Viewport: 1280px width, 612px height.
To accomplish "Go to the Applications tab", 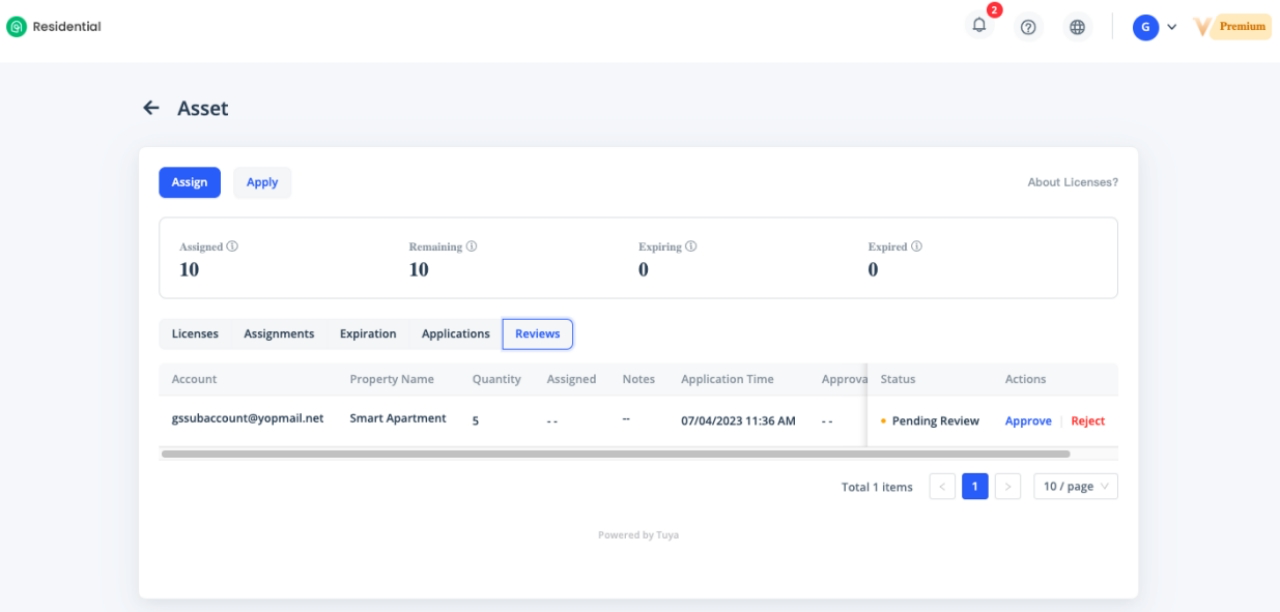I will 455,334.
